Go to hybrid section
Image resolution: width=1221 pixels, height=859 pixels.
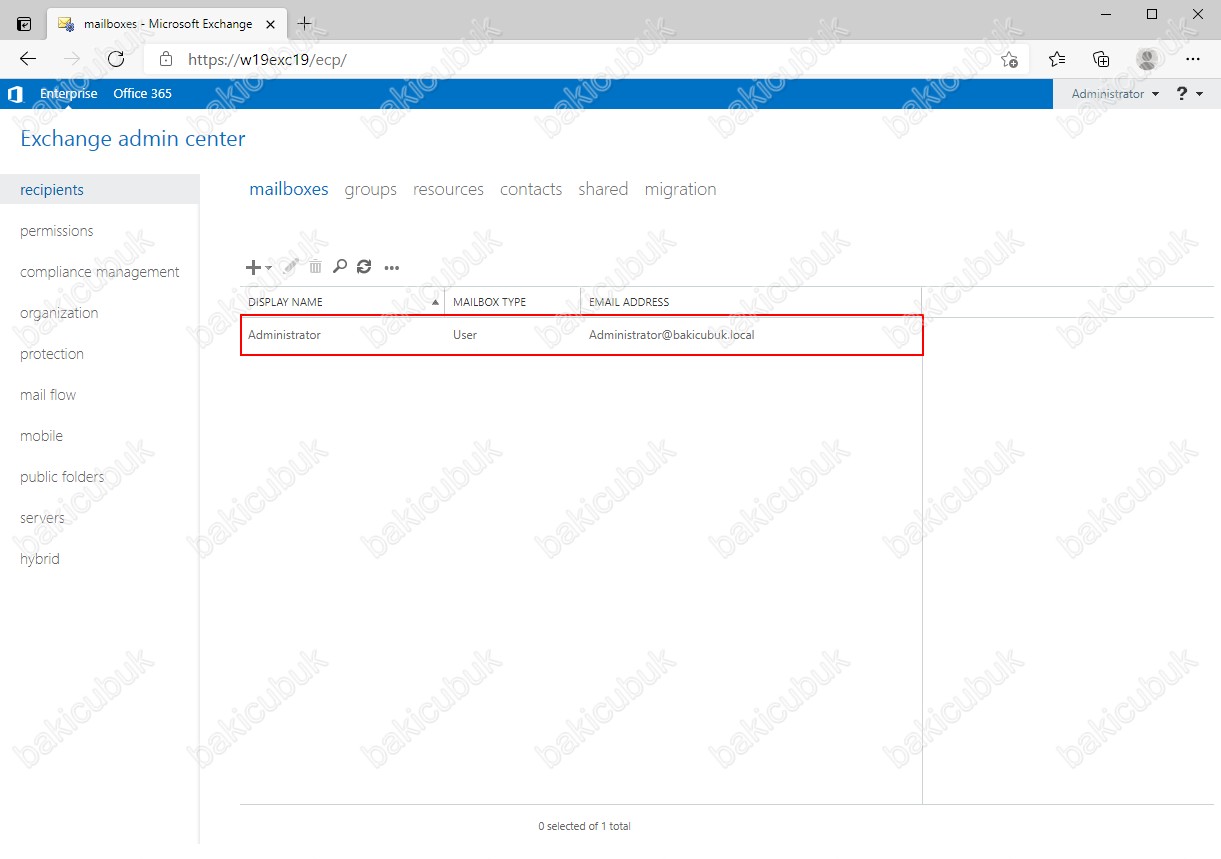pyautogui.click(x=40, y=559)
